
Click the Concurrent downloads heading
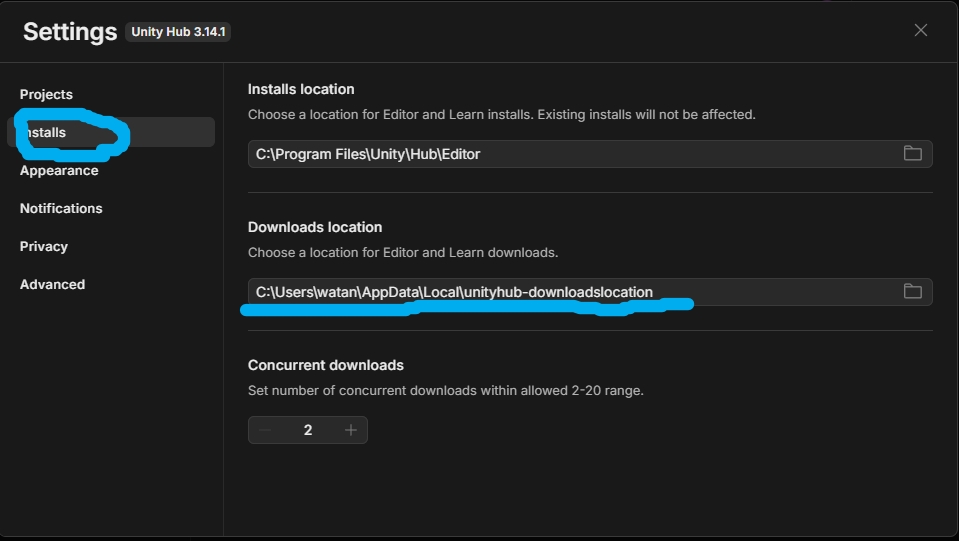click(326, 365)
